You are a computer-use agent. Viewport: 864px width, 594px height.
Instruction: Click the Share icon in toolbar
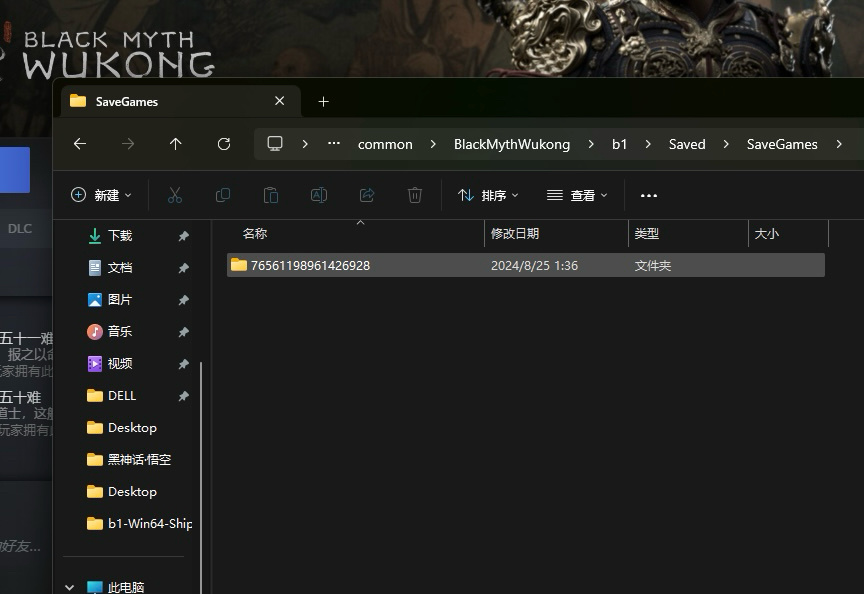pyautogui.click(x=366, y=195)
